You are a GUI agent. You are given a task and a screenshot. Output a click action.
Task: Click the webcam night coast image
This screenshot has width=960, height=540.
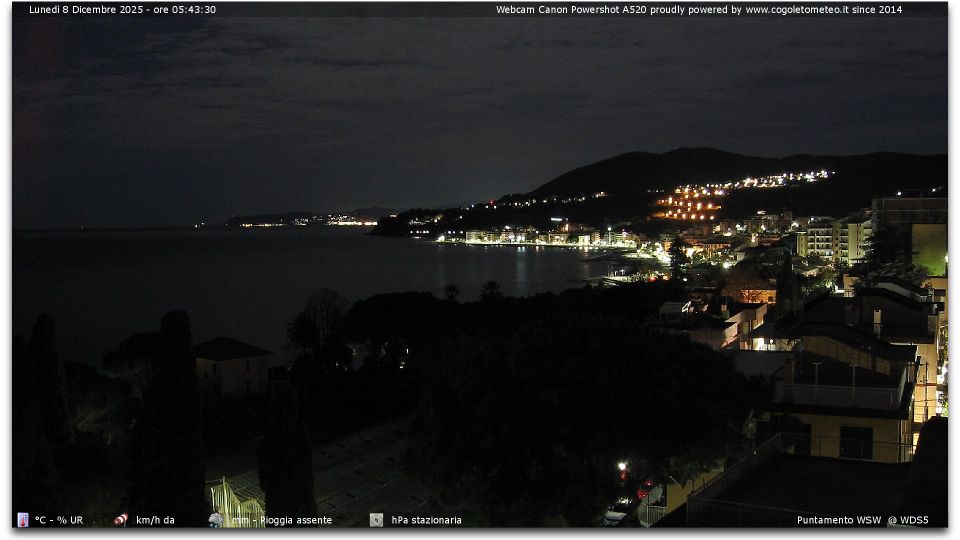[x=480, y=264]
